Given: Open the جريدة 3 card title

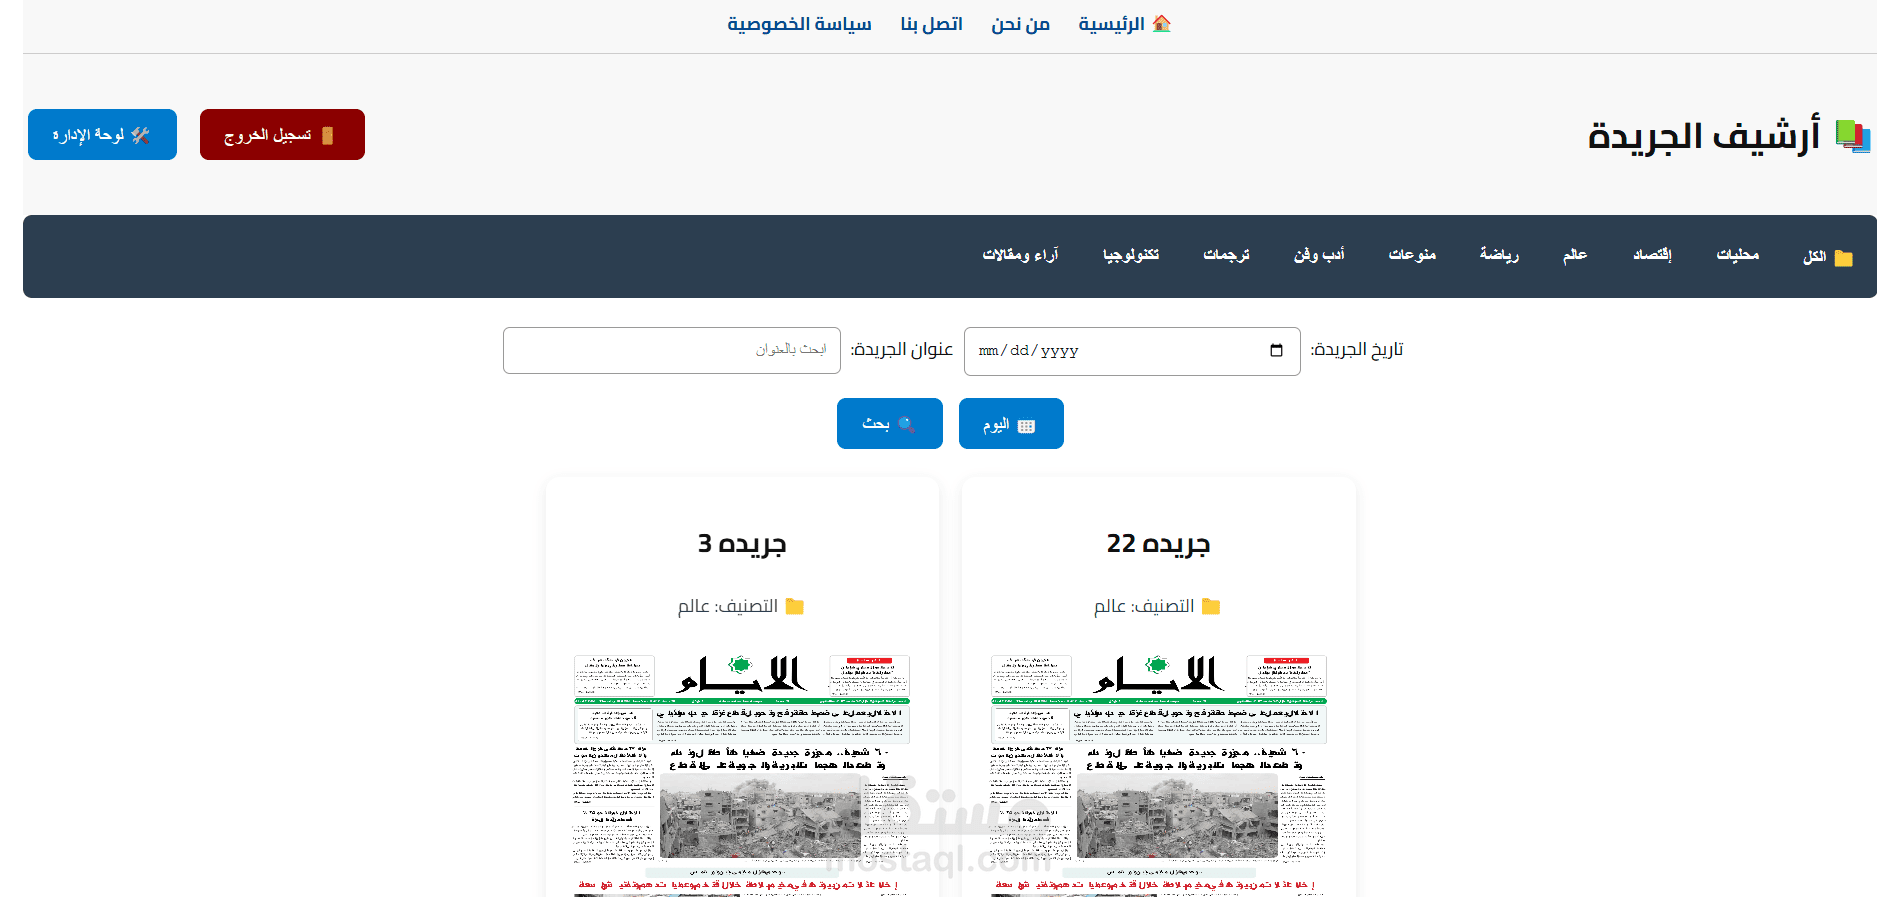Looking at the screenshot, I should point(742,544).
